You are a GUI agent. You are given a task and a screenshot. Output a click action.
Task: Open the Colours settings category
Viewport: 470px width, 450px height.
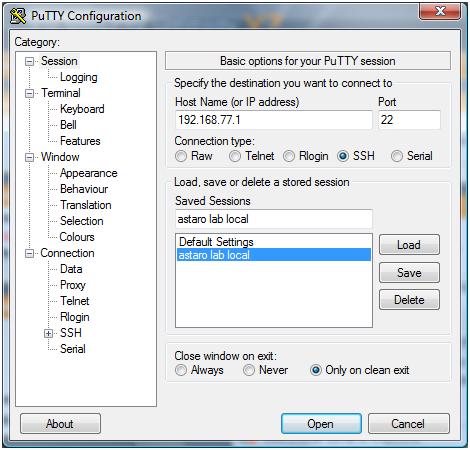[x=77, y=237]
